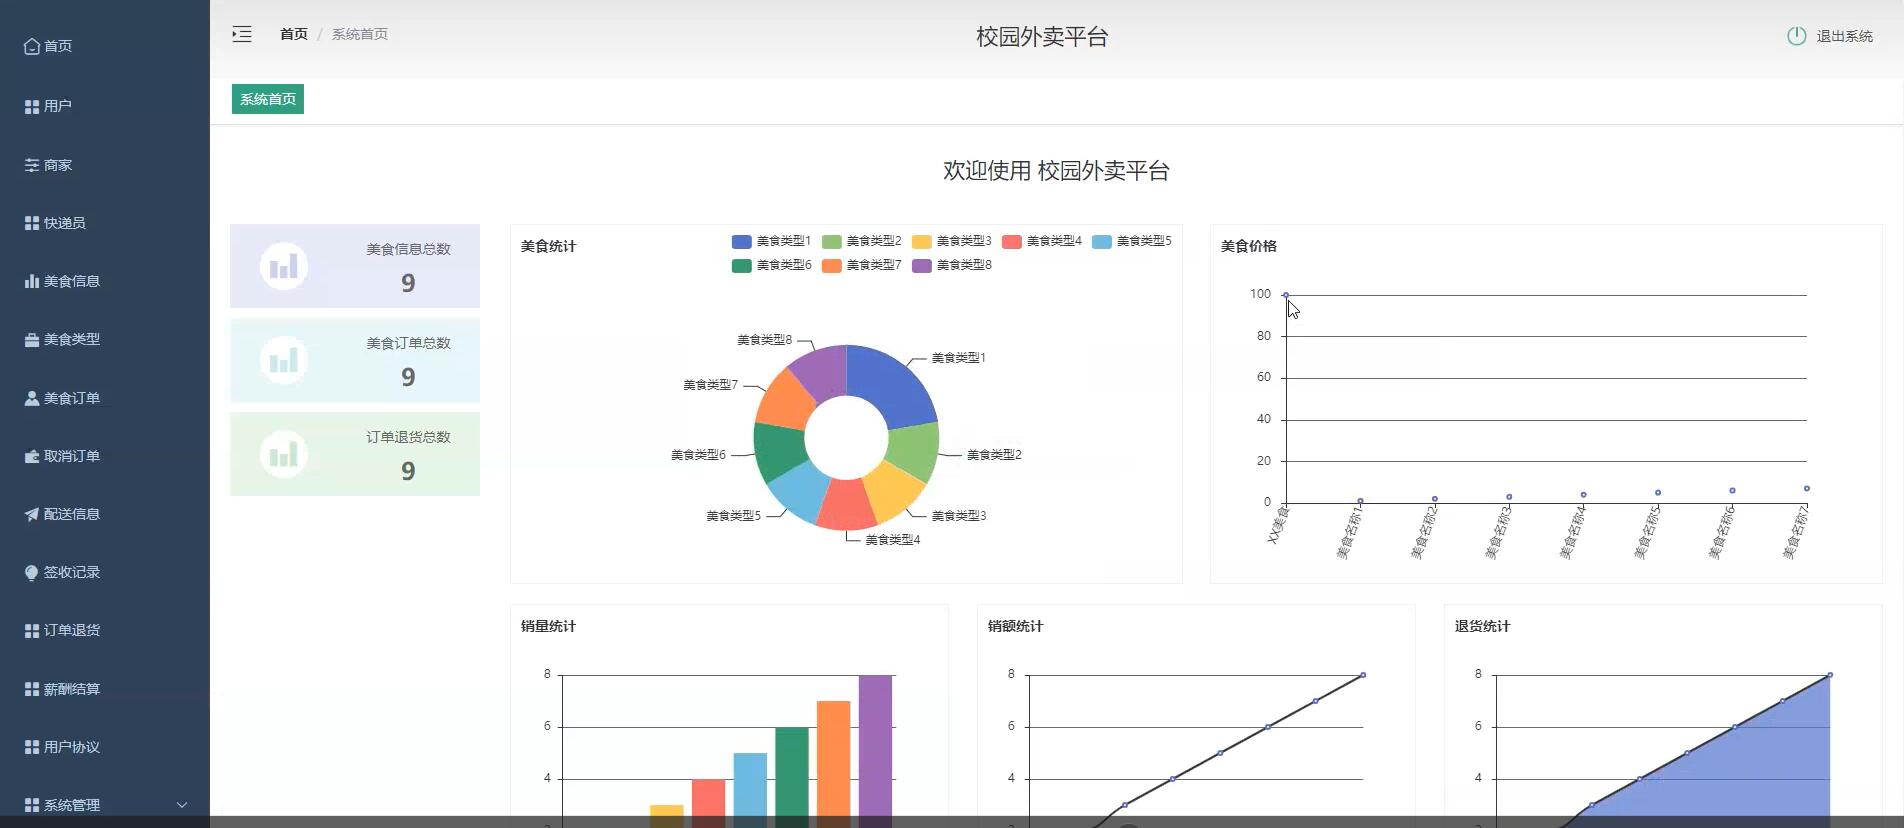The height and width of the screenshot is (828, 1904).
Task: Click the top data point in 销额统计 chart
Action: [1363, 675]
